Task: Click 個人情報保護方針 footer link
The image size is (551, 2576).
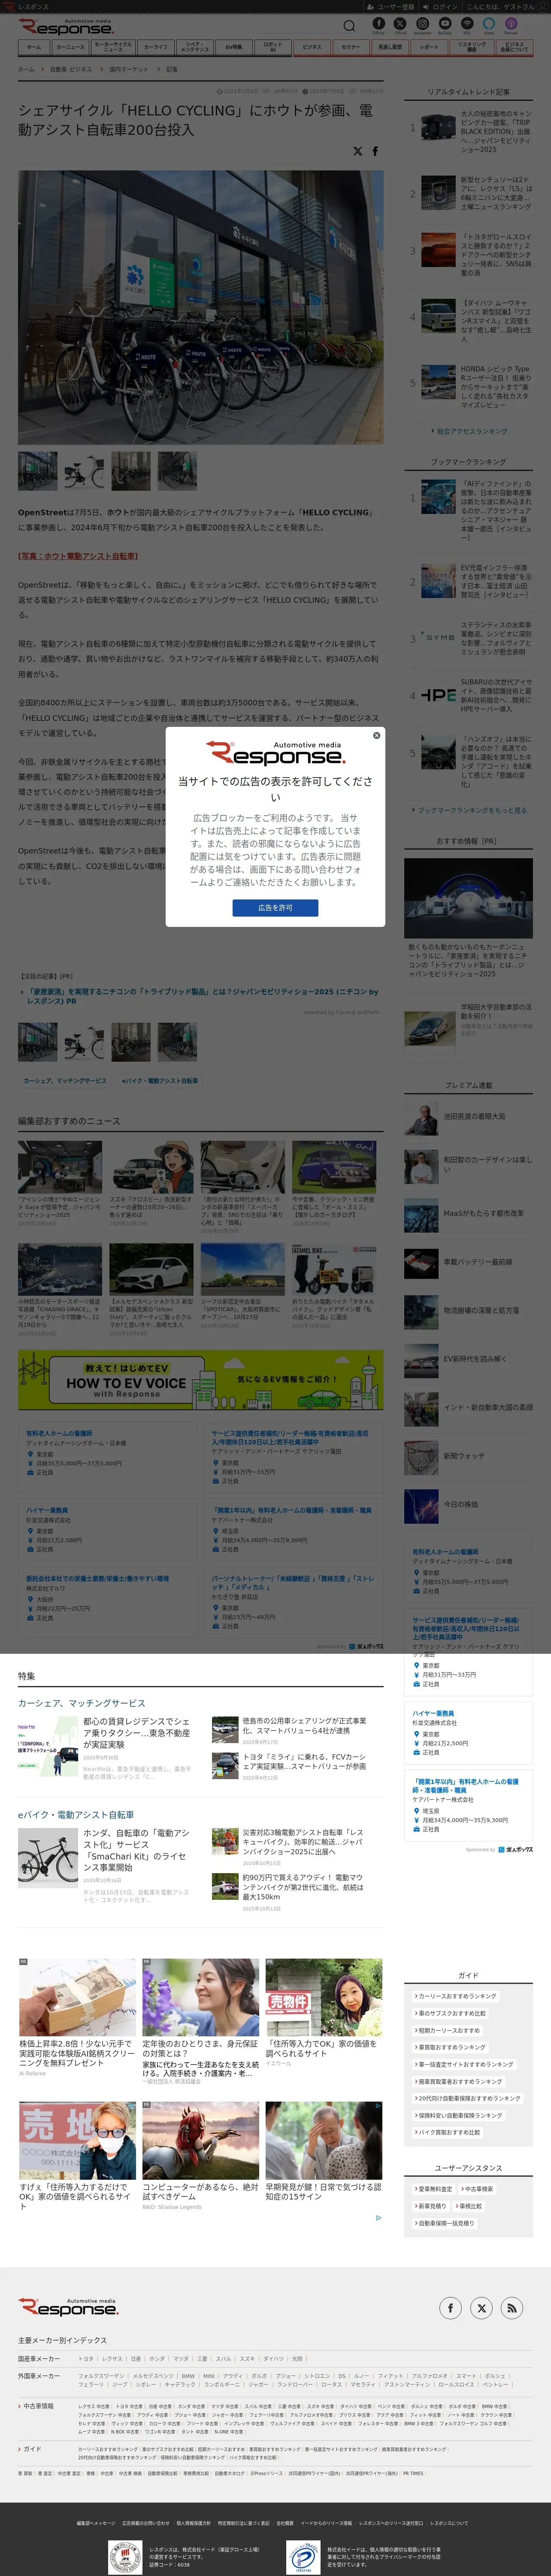Action: [x=193, y=2523]
